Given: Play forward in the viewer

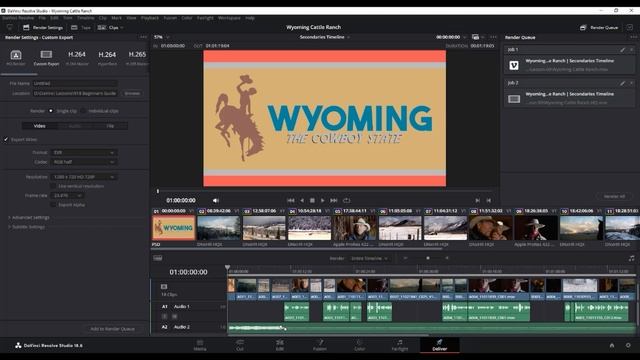Looking at the screenshot, I should coord(322,200).
